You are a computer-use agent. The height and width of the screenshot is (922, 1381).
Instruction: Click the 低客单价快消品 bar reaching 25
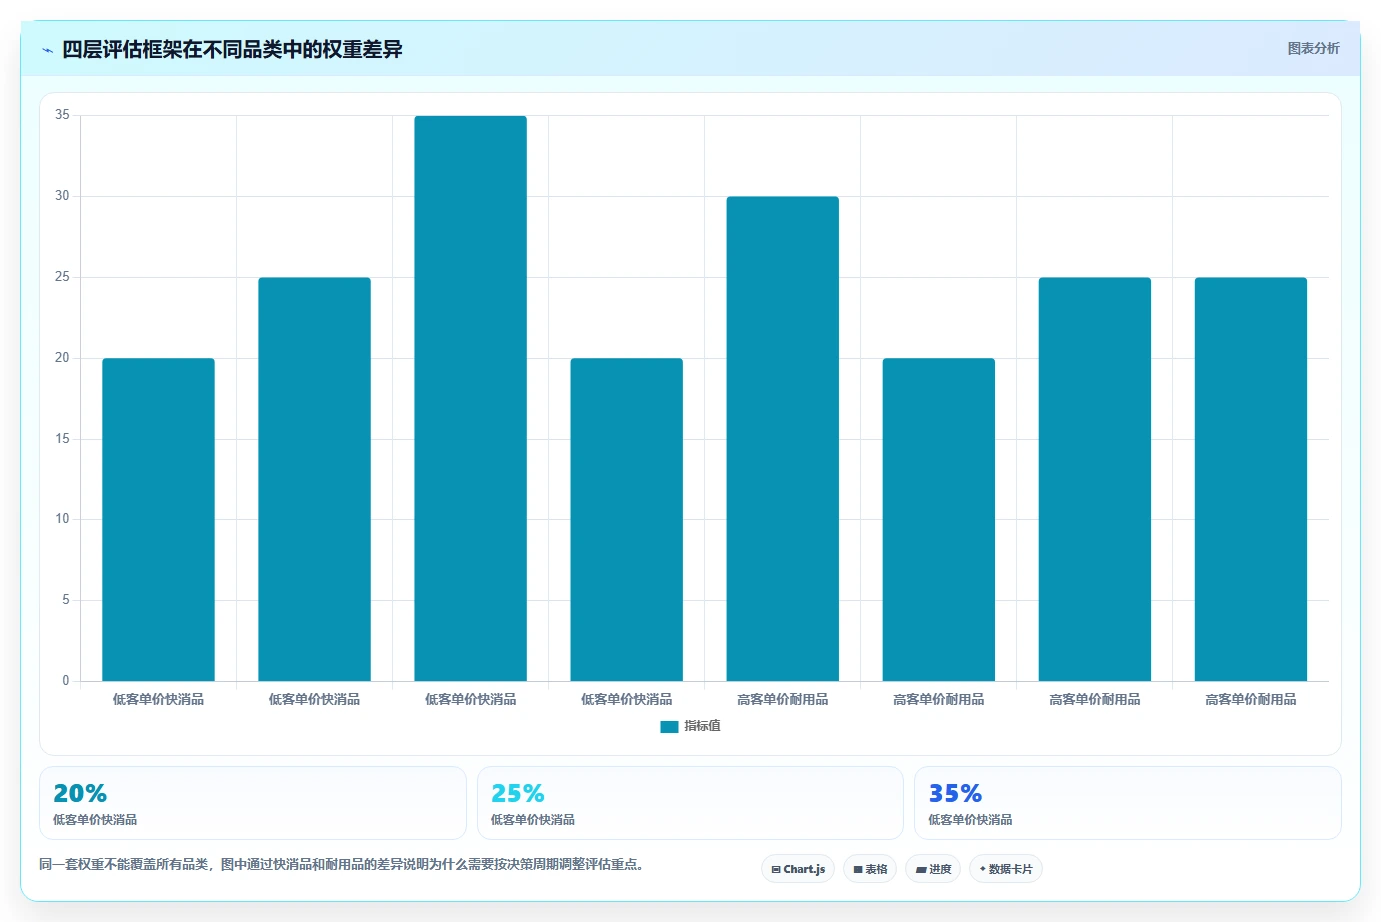pyautogui.click(x=314, y=479)
